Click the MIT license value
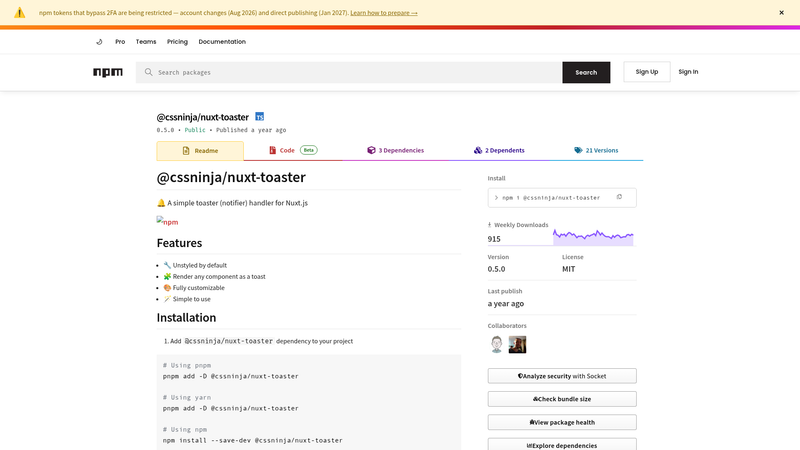This screenshot has width=800, height=450. coord(568,269)
